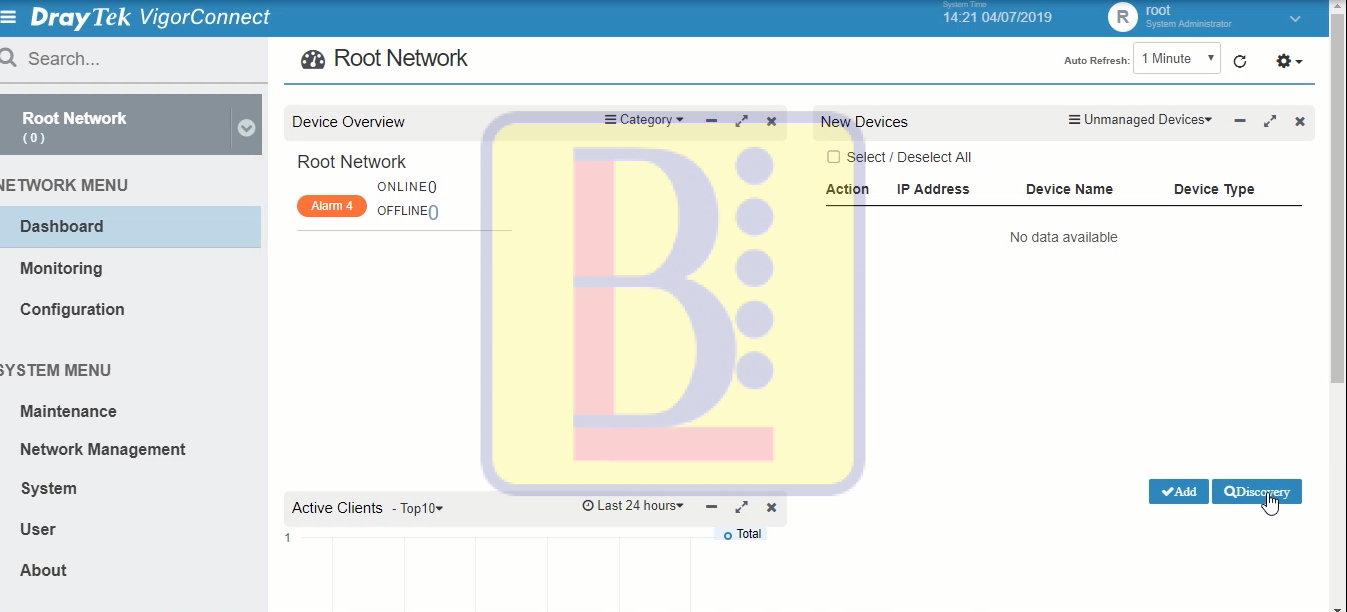1347x612 pixels.
Task: Open the Auto Refresh interval dropdown
Action: tap(1176, 59)
